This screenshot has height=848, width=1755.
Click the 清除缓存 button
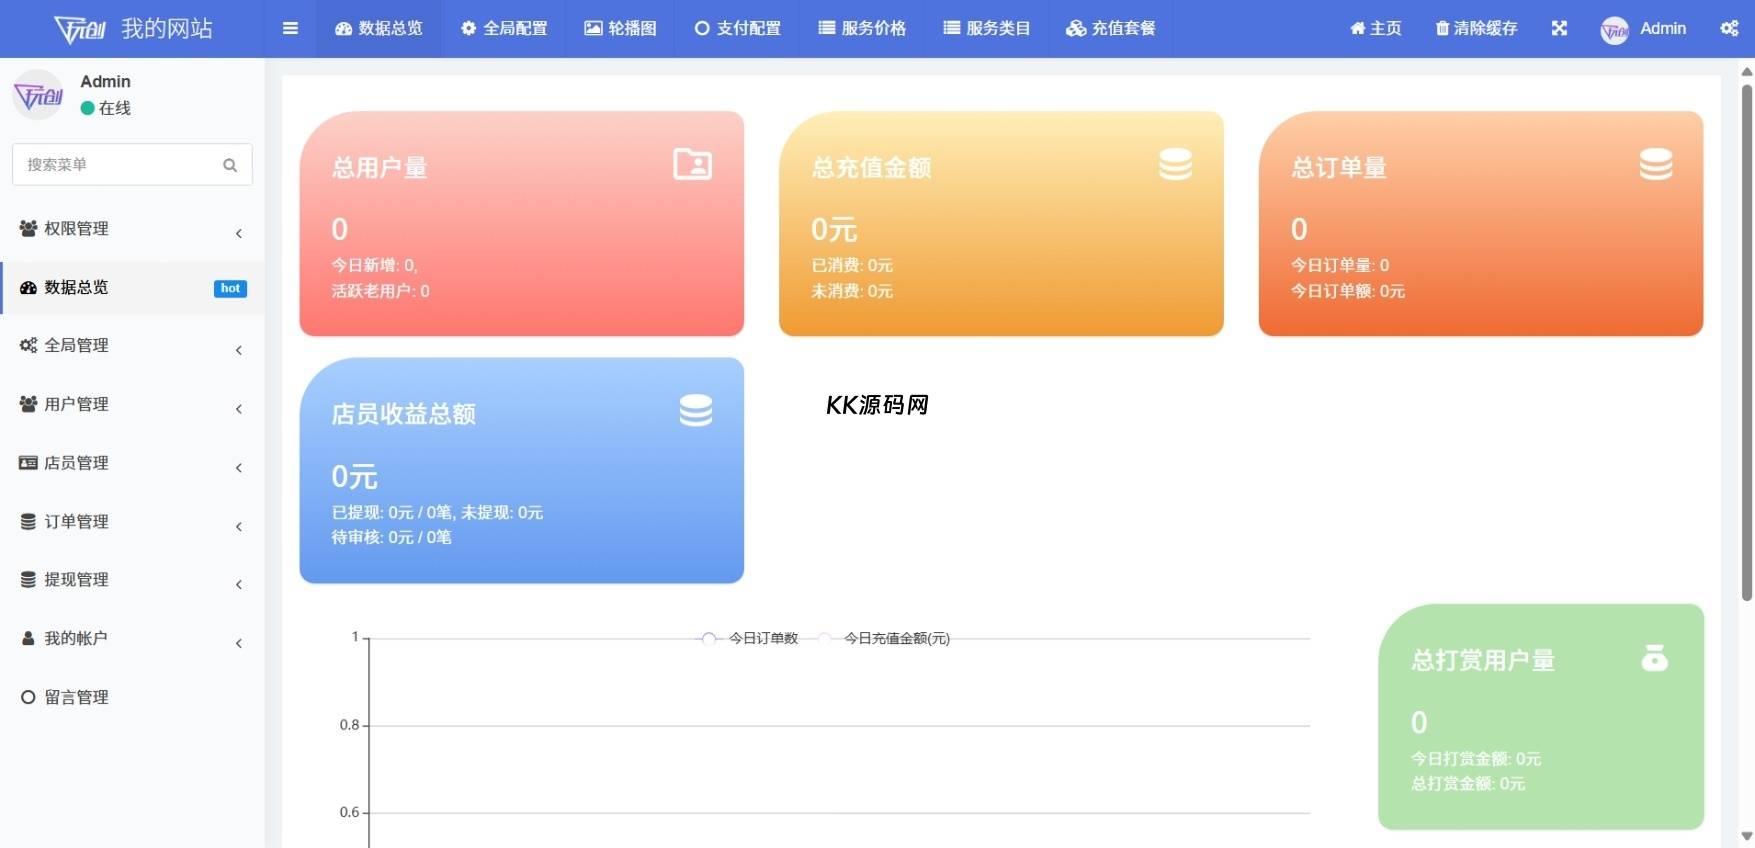[x=1476, y=28]
